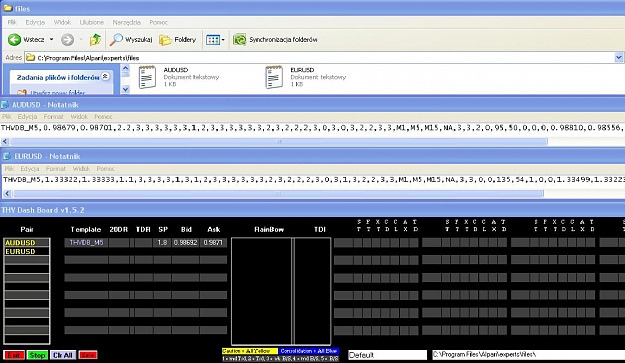Open Widok menu in files window
Image resolution: width=625 pixels, height=363 pixels.
pyautogui.click(x=62, y=22)
